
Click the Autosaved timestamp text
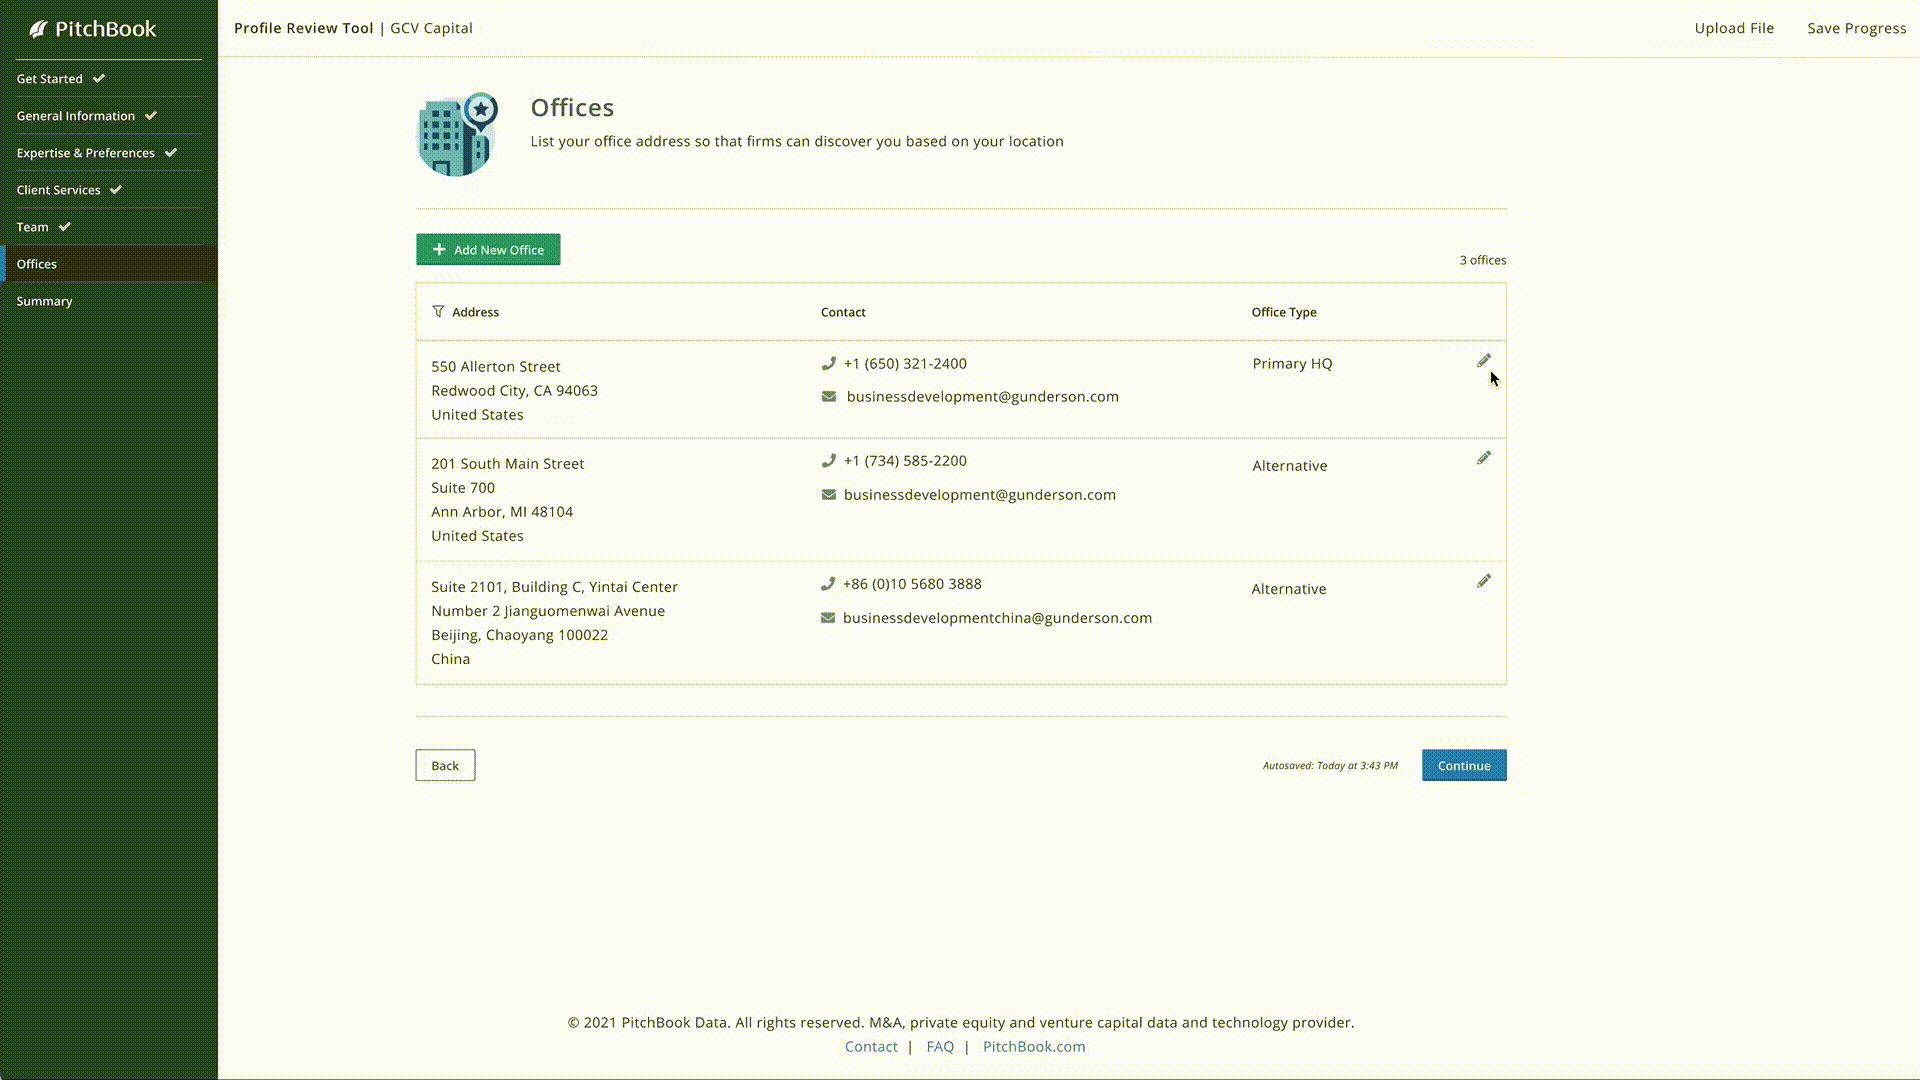pyautogui.click(x=1330, y=766)
